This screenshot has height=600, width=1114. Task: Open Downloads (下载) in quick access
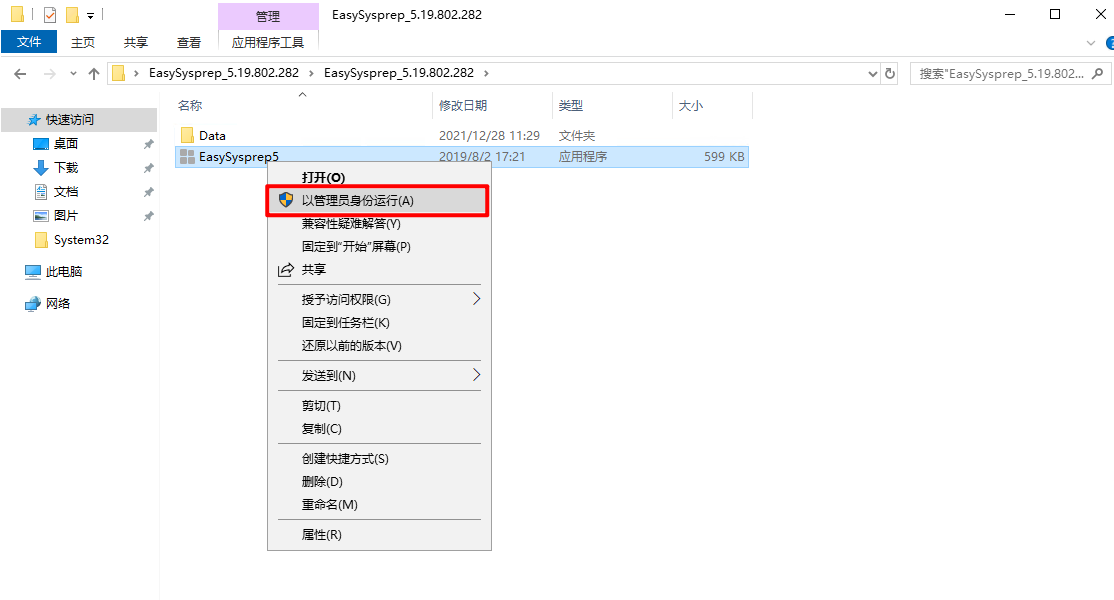65,168
